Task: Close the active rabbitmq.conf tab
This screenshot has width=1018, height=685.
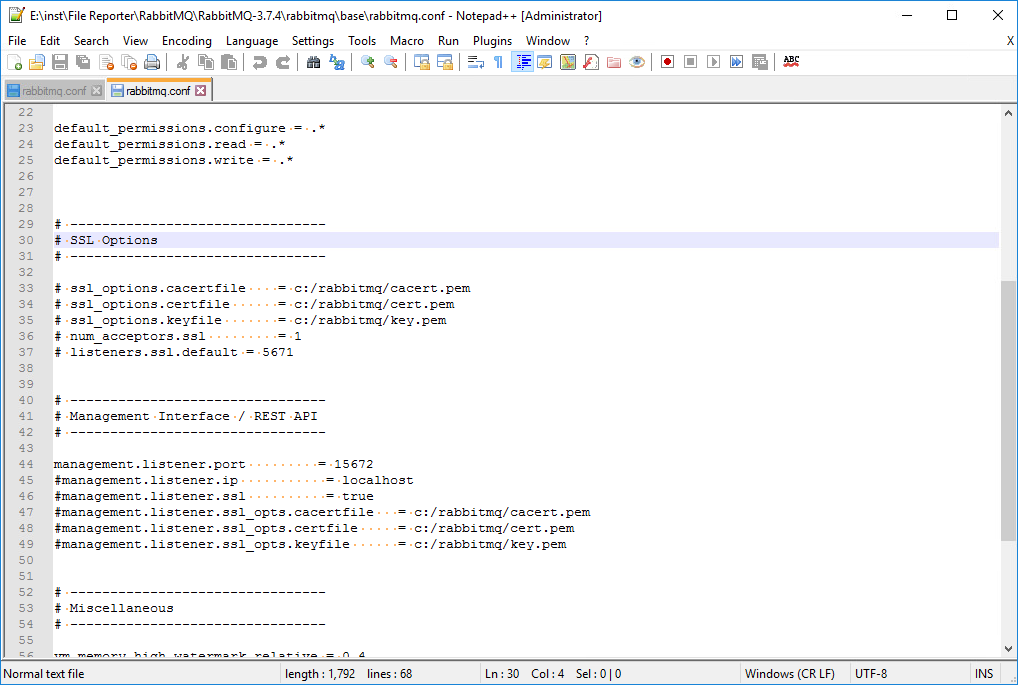Action: coord(199,89)
